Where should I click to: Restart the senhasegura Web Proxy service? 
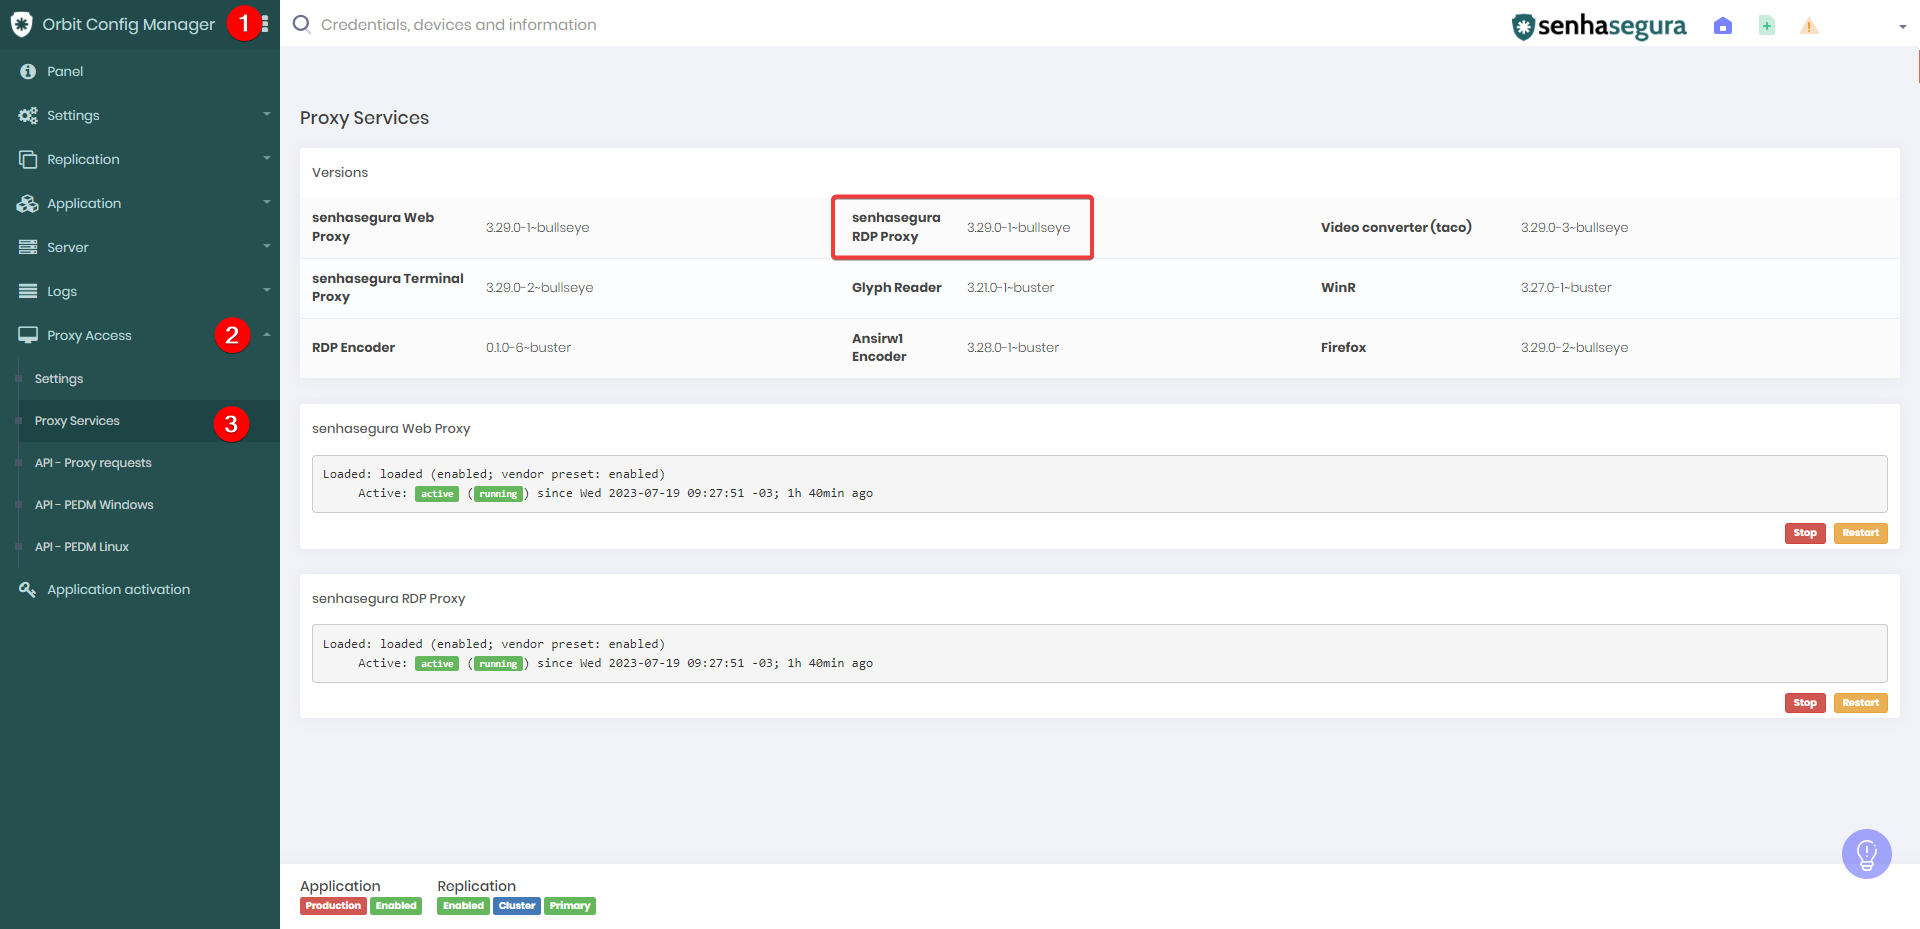[1860, 533]
